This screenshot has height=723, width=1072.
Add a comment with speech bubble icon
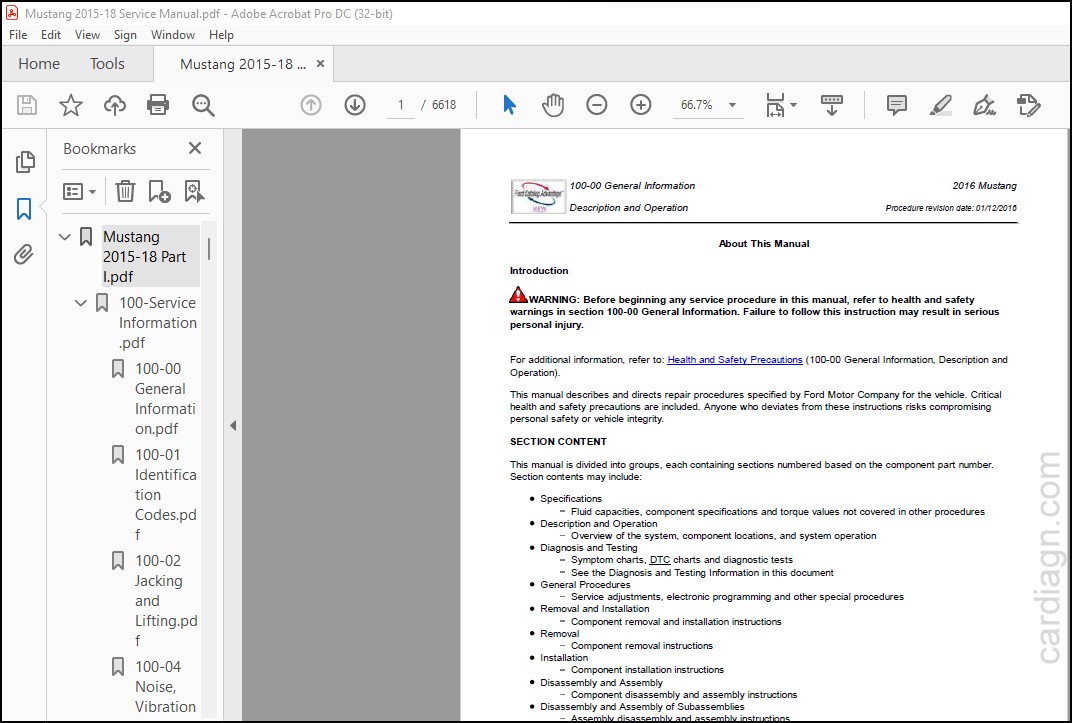(896, 105)
